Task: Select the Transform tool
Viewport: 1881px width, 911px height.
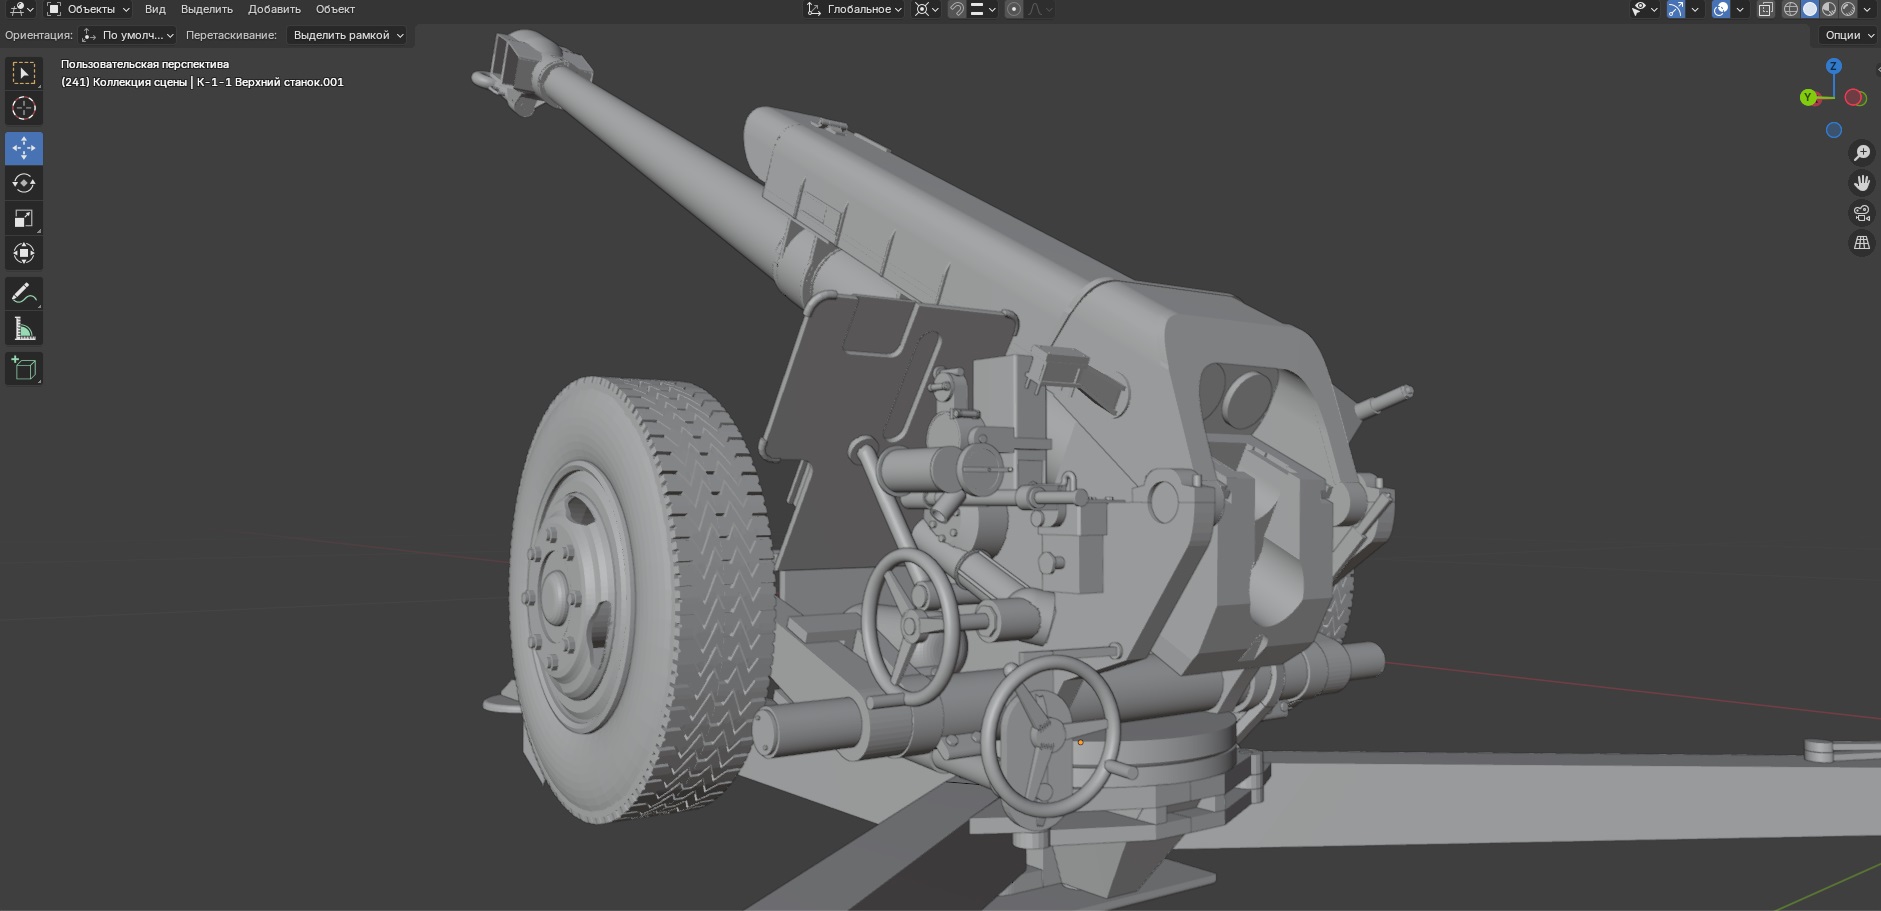Action: tap(24, 253)
